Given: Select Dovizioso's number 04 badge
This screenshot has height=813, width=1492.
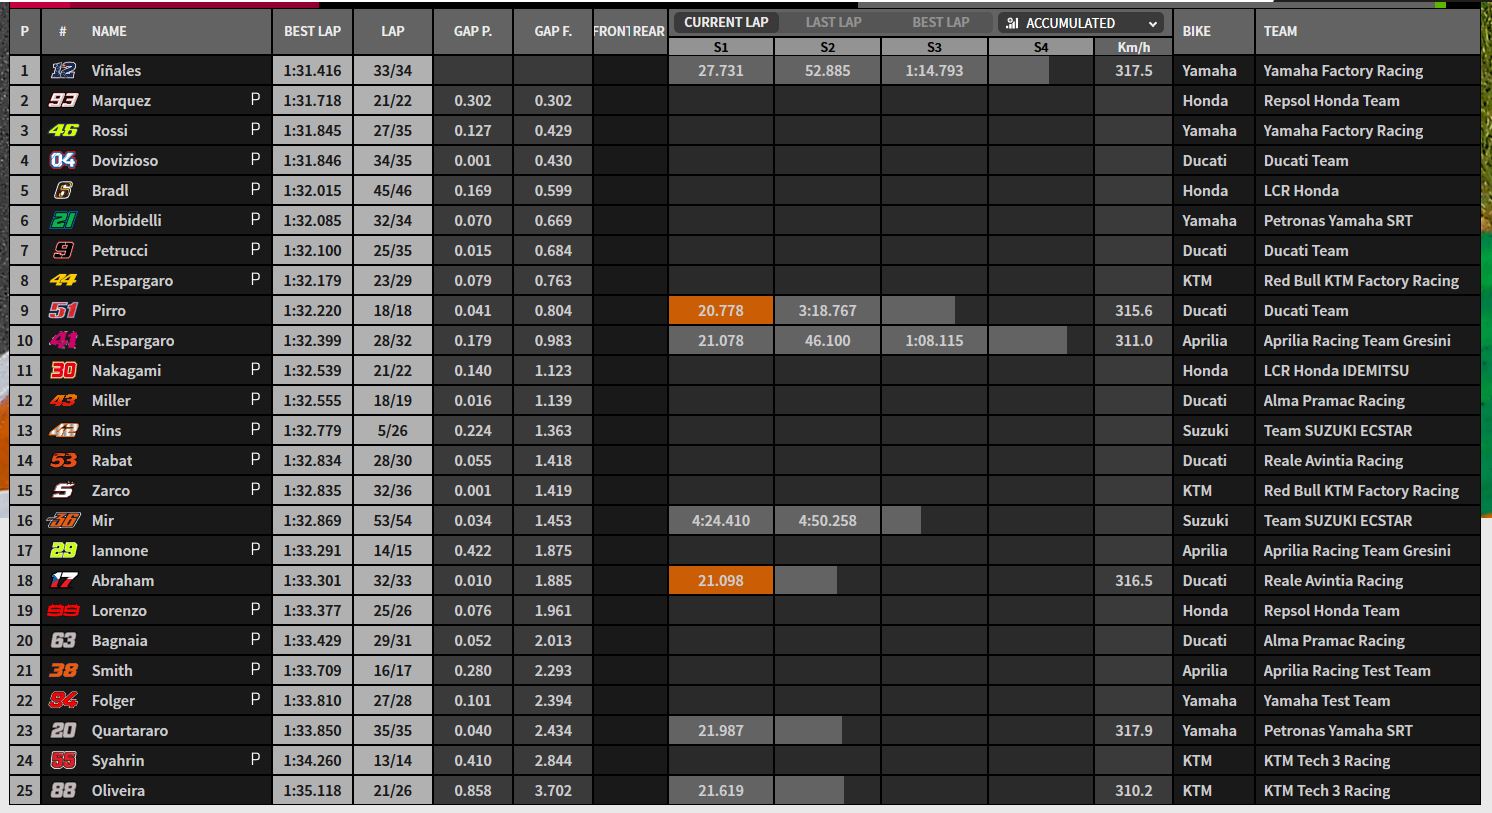Looking at the screenshot, I should (63, 160).
